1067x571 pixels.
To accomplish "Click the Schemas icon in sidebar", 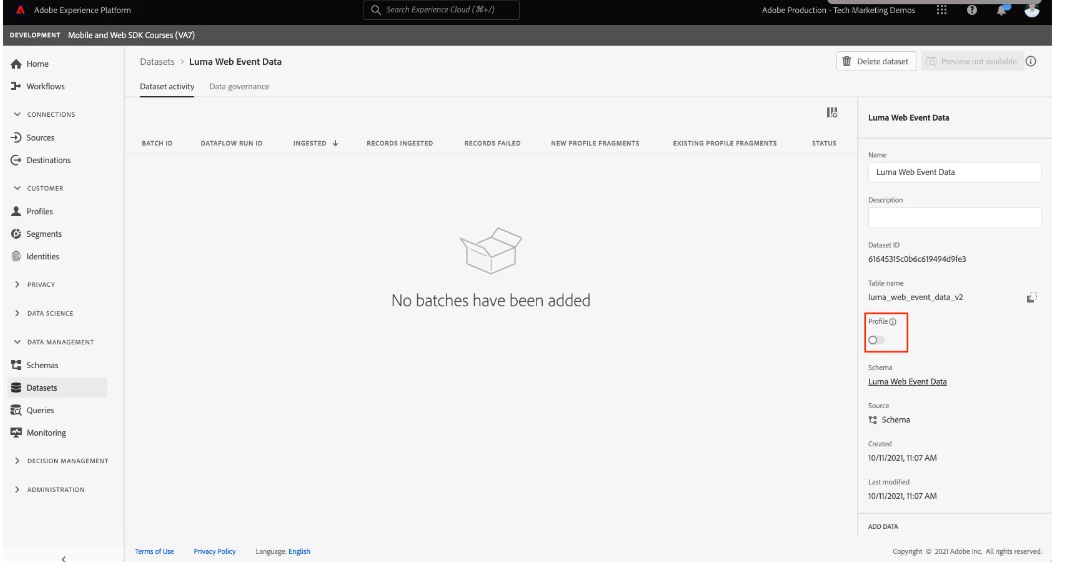I will 16,365.
